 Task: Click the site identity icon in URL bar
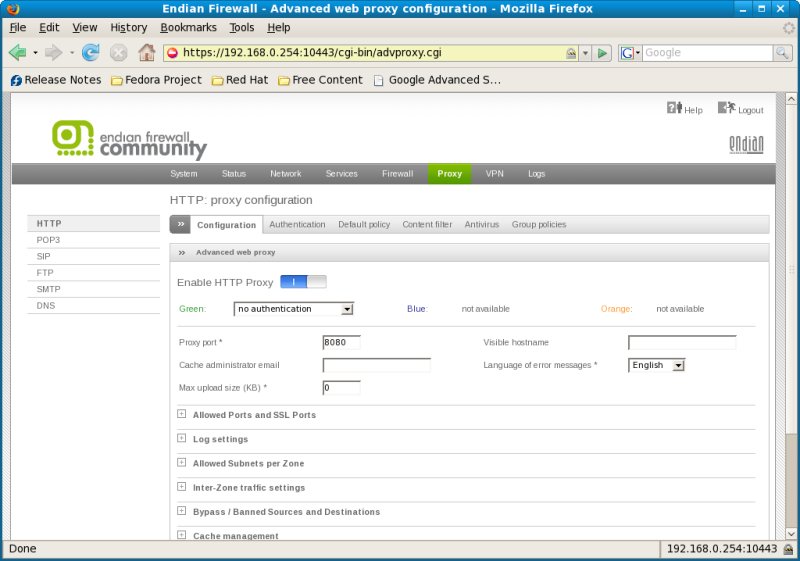pos(172,53)
